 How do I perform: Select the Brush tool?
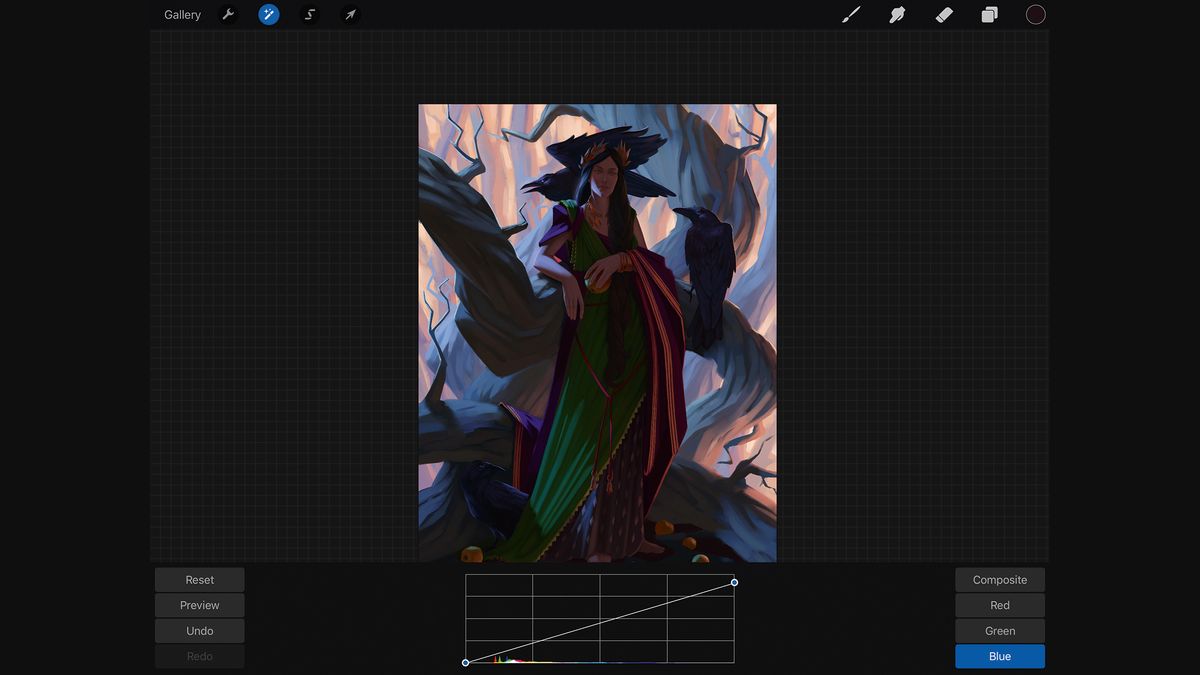point(851,14)
